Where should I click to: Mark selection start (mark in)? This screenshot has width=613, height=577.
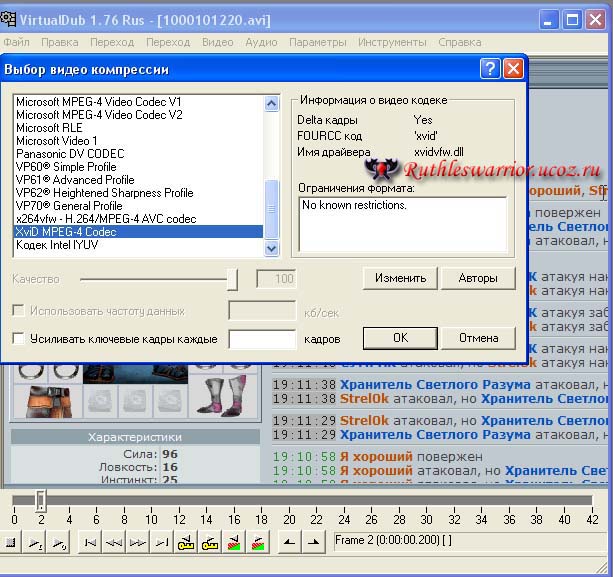[x=289, y=542]
